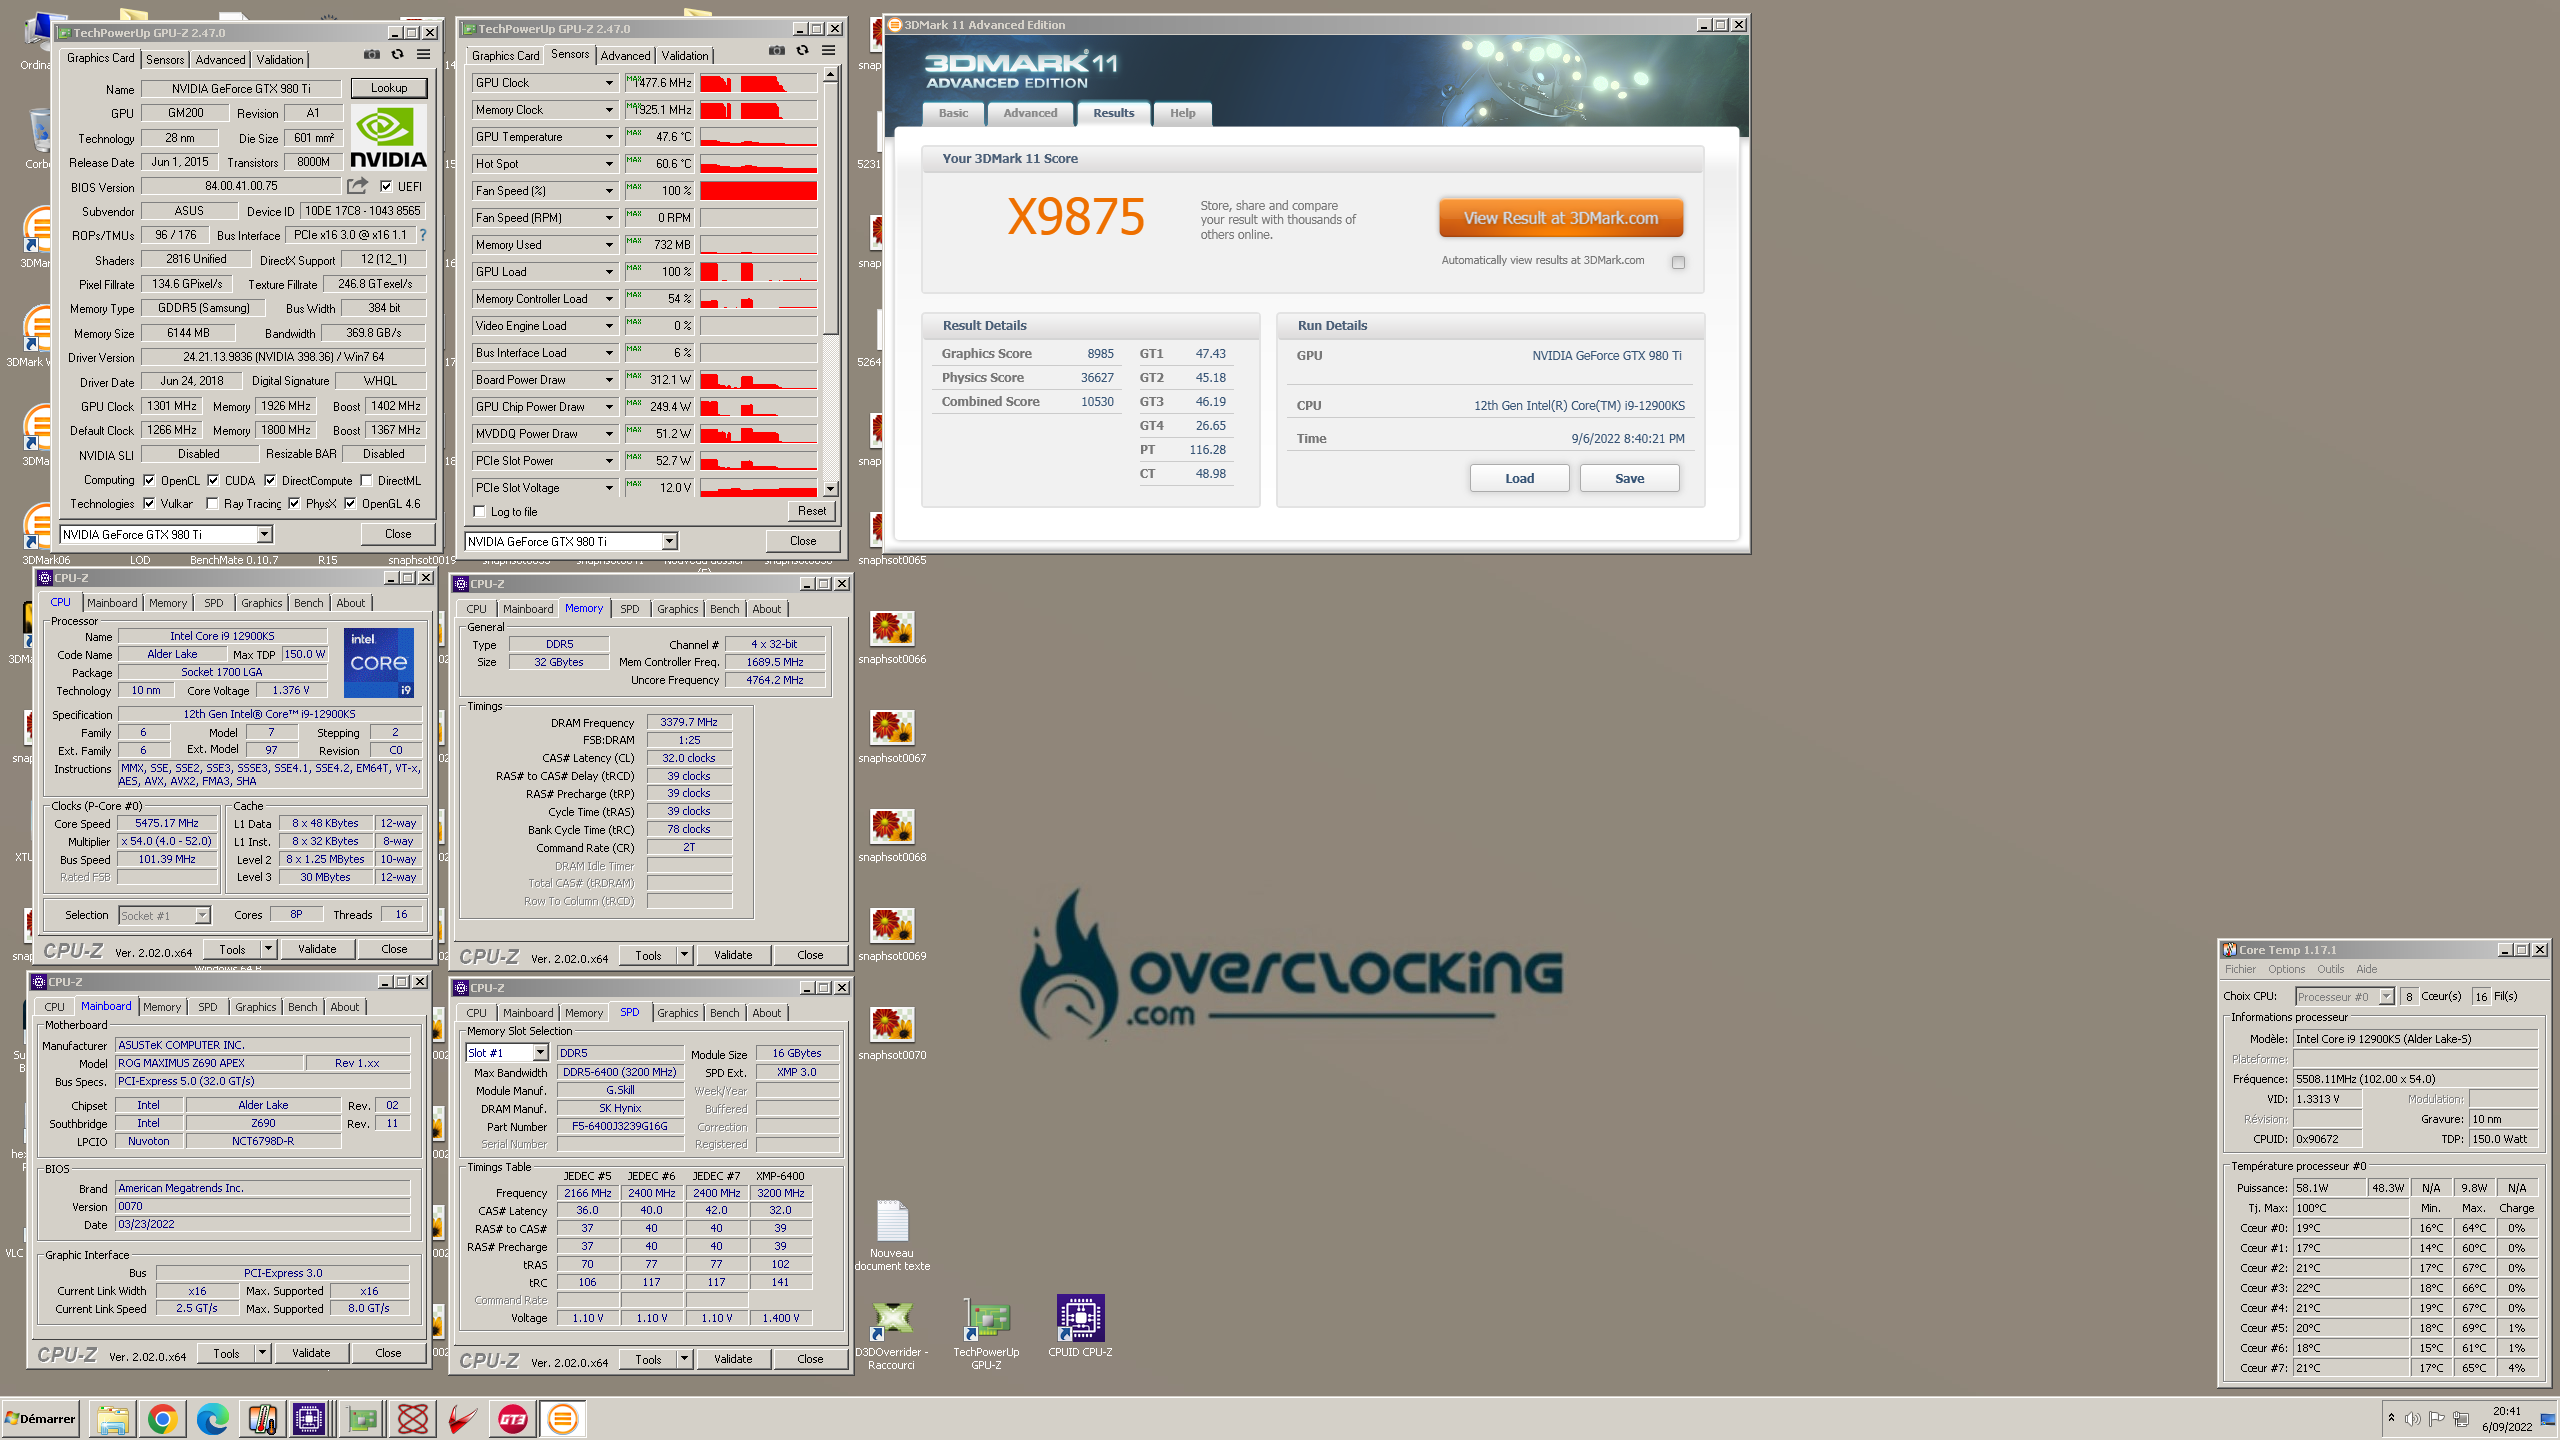Screen dimensions: 2560x1440
Task: Check Automatically view results at 3DMark.com
Action: (1678, 262)
